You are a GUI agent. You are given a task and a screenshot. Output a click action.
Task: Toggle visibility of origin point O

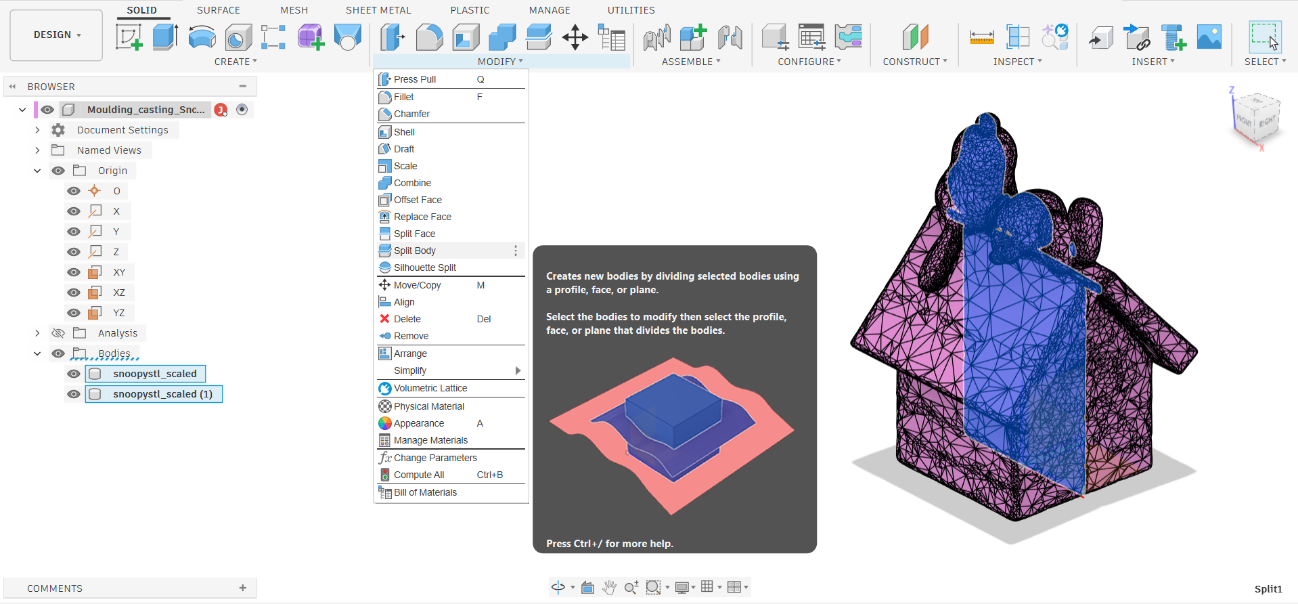pyautogui.click(x=73, y=191)
